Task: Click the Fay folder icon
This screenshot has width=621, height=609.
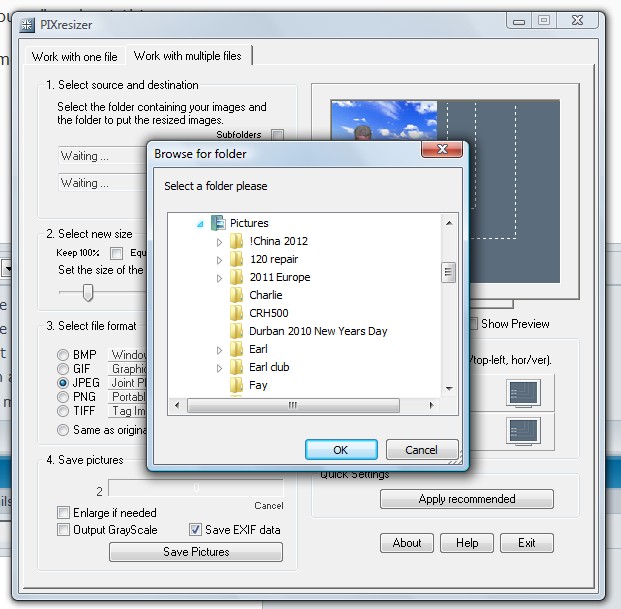Action: (236, 385)
